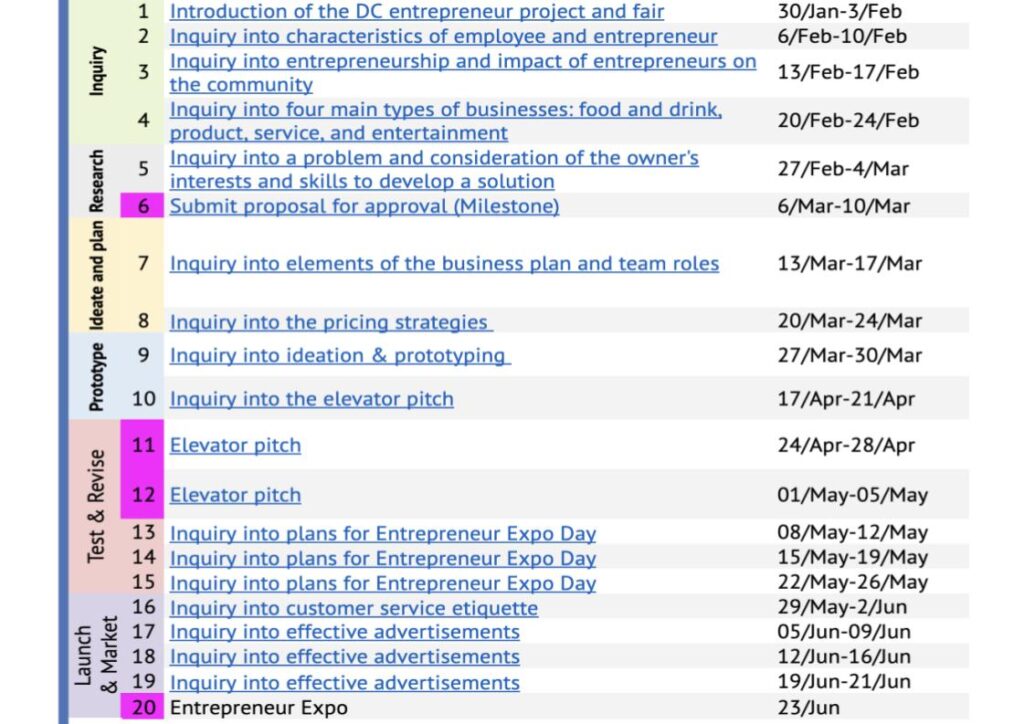Open week 19 effective advertisements link

(344, 683)
